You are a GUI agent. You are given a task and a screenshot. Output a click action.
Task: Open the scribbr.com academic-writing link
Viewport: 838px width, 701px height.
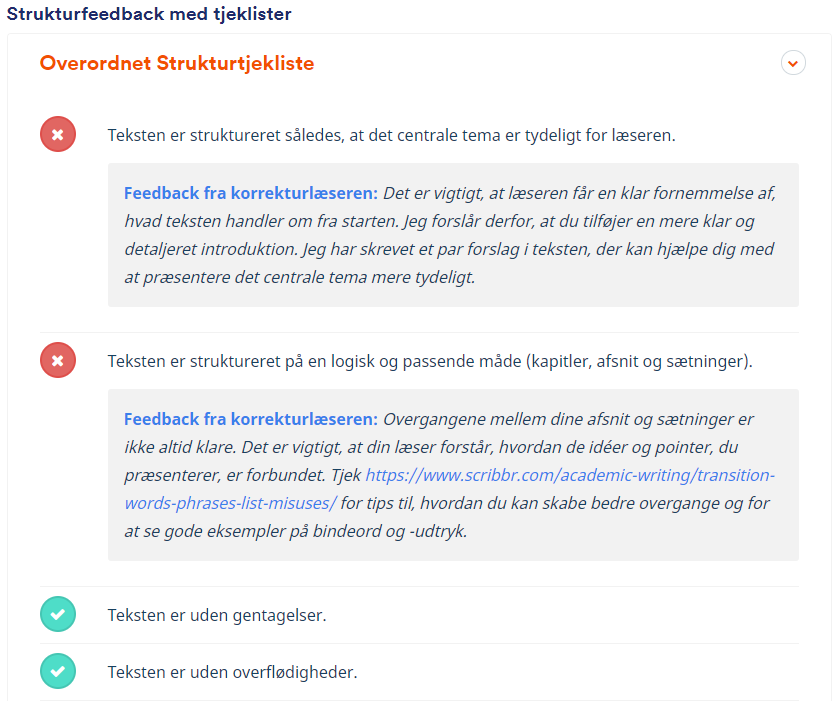570,475
